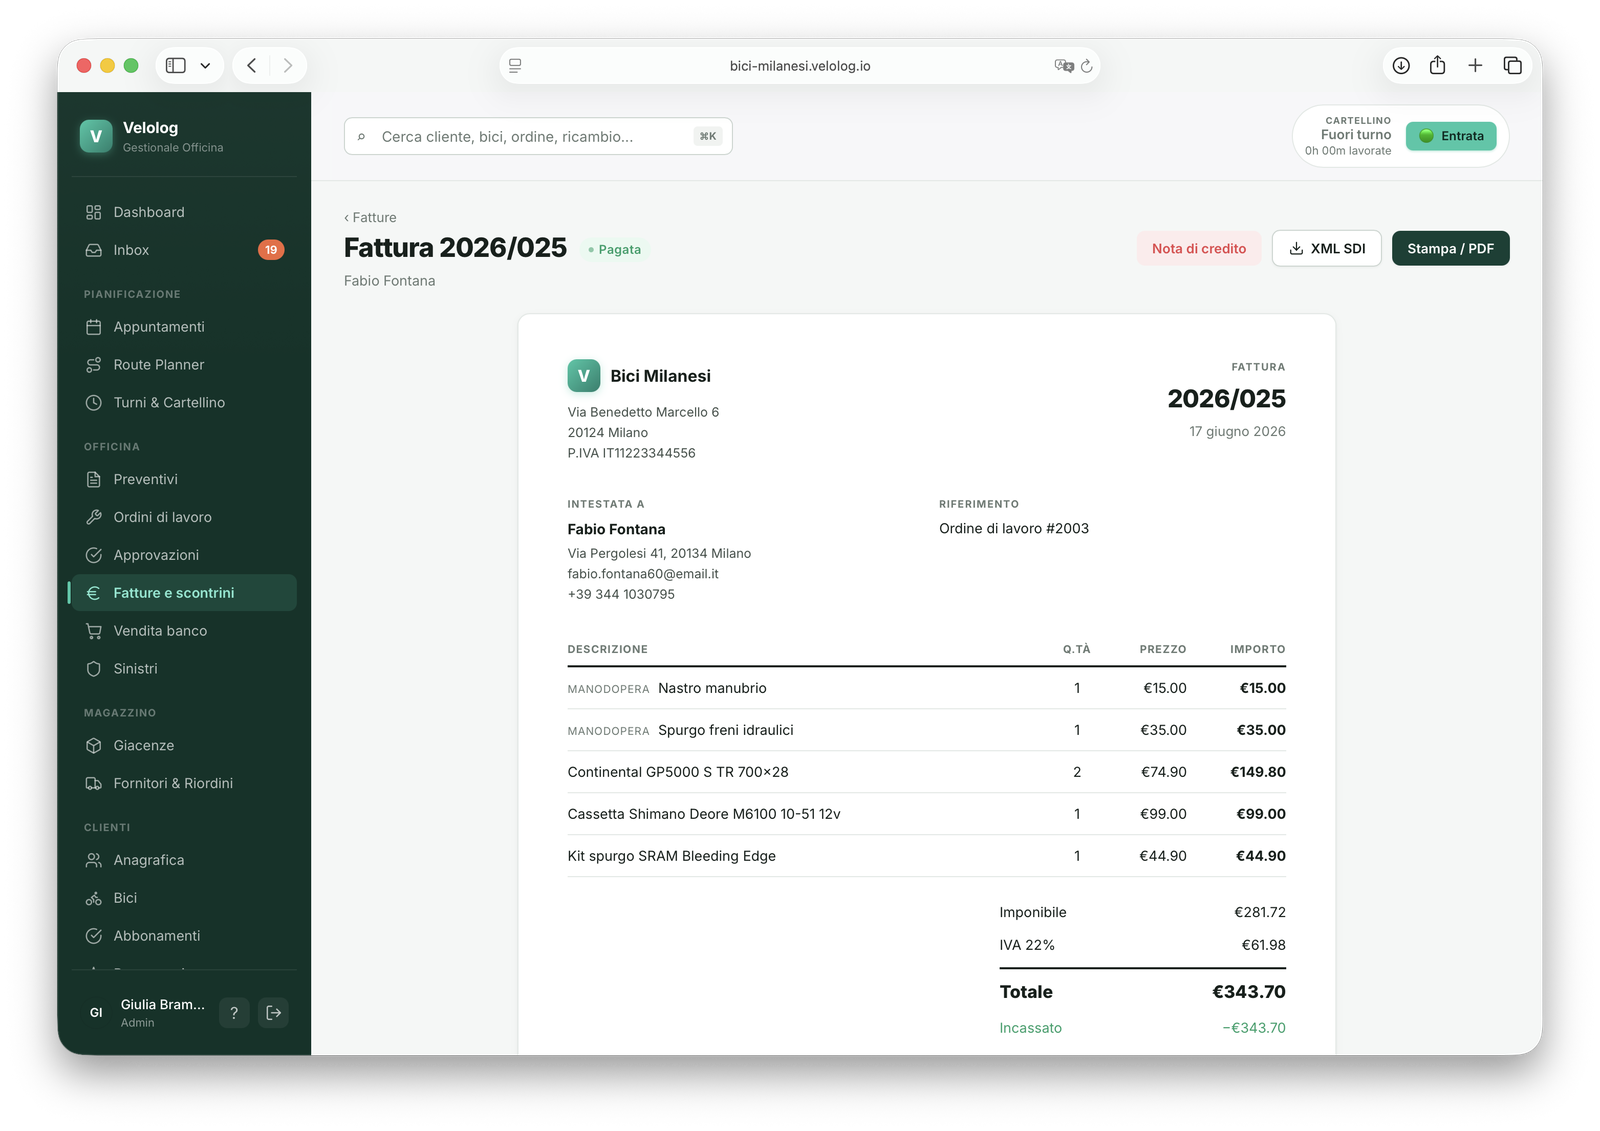
Task: Clock in with the Entrata button
Action: pyautogui.click(x=1451, y=136)
